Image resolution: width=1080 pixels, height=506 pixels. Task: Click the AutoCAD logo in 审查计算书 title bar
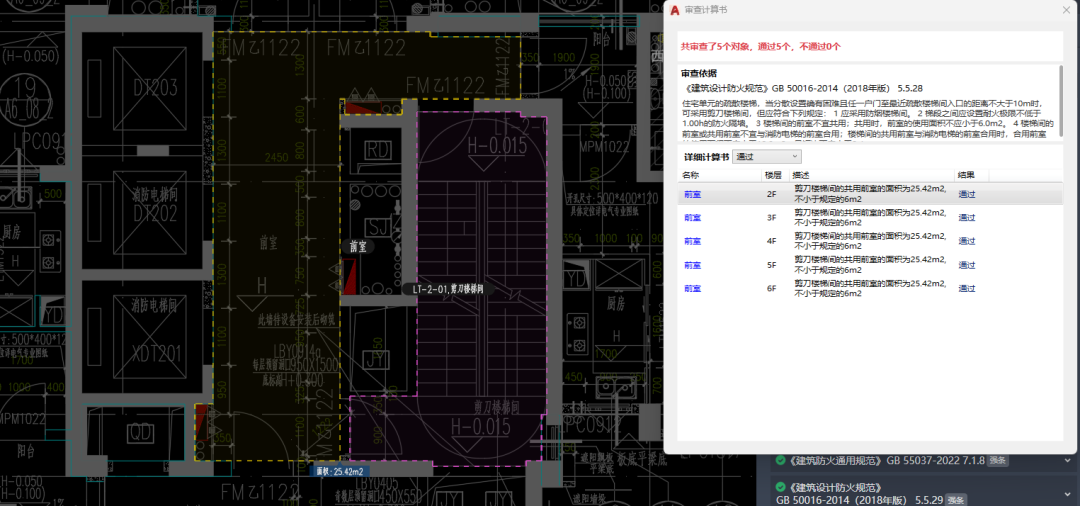[675, 10]
